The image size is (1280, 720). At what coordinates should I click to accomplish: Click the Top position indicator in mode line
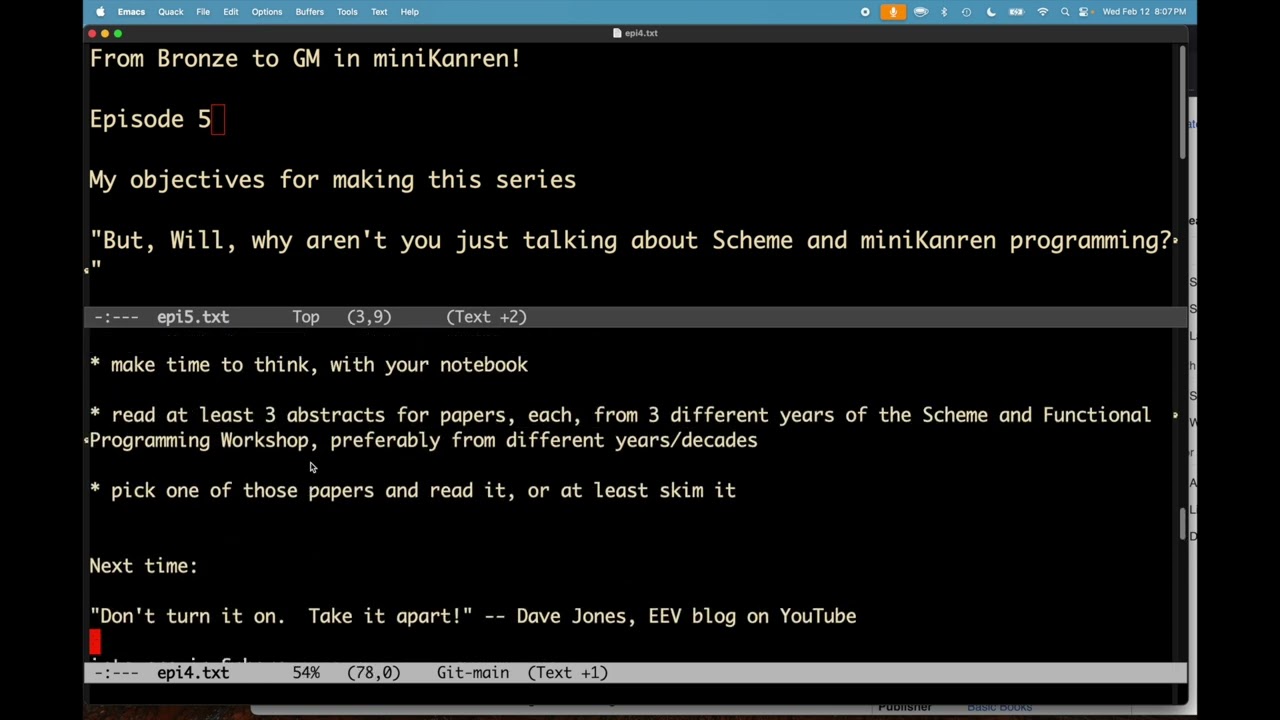point(306,317)
